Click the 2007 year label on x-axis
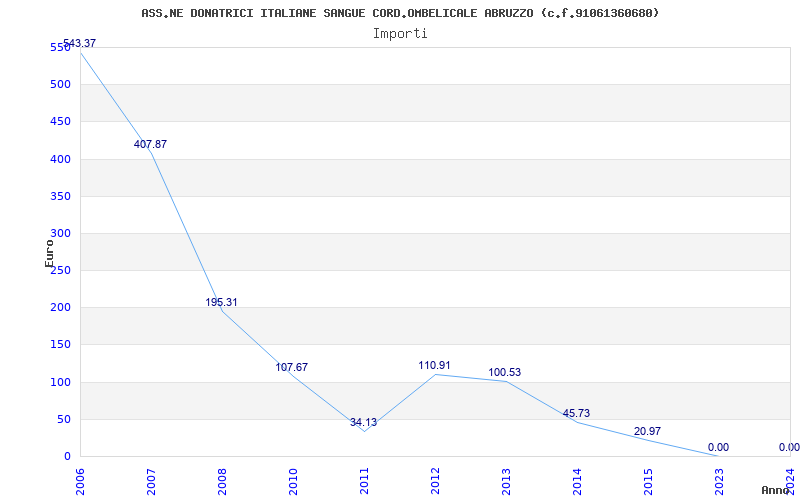The height and width of the screenshot is (500, 800). point(151,481)
